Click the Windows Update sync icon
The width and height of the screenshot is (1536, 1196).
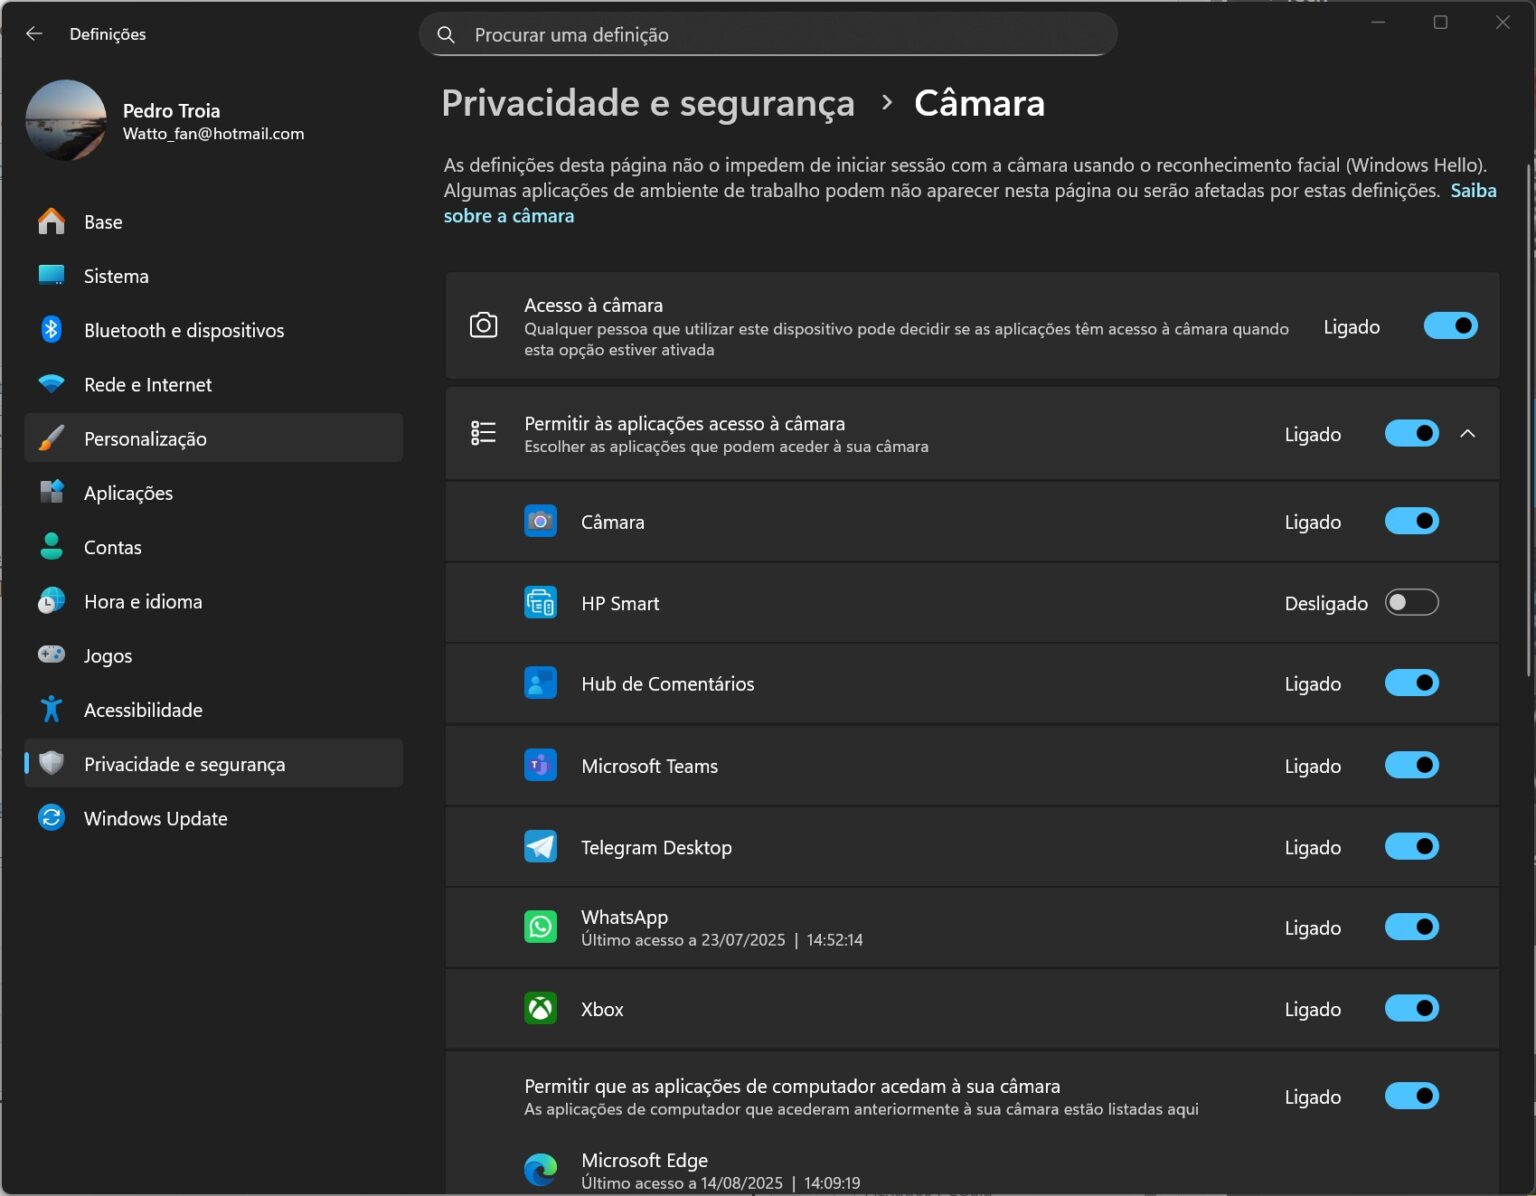tap(52, 818)
